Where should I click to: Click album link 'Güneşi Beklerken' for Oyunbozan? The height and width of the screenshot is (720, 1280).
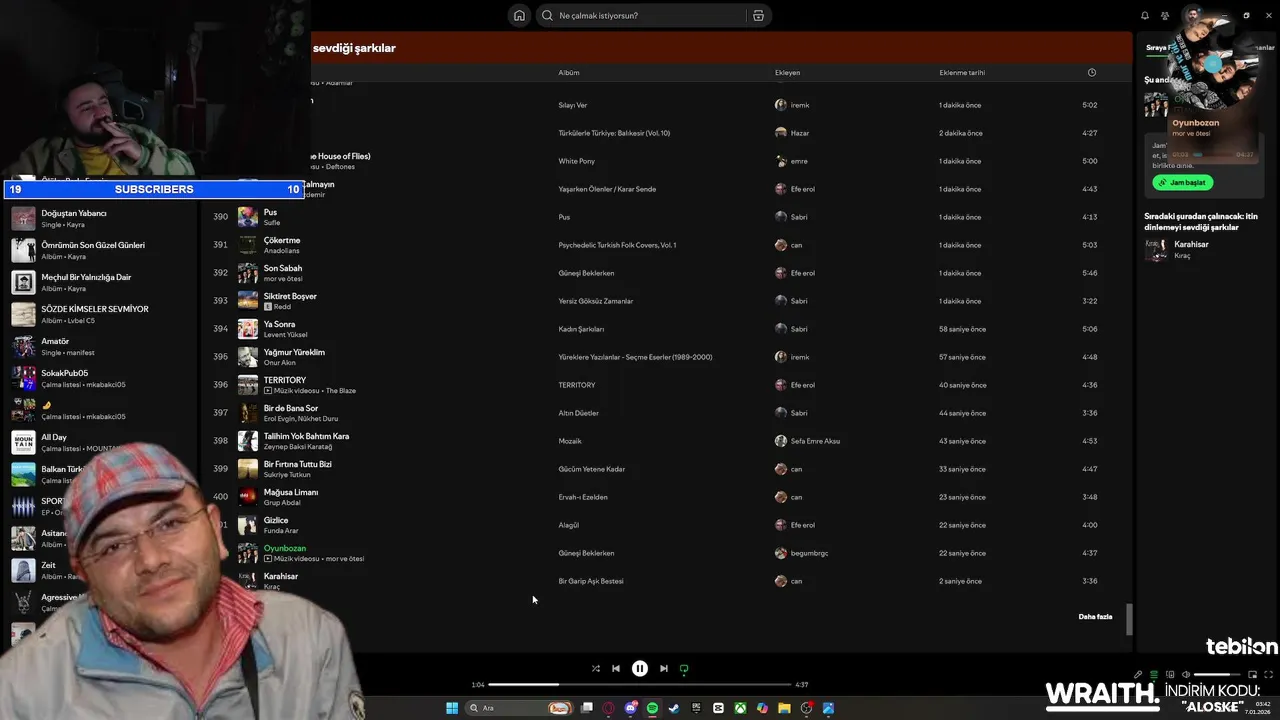click(x=586, y=553)
